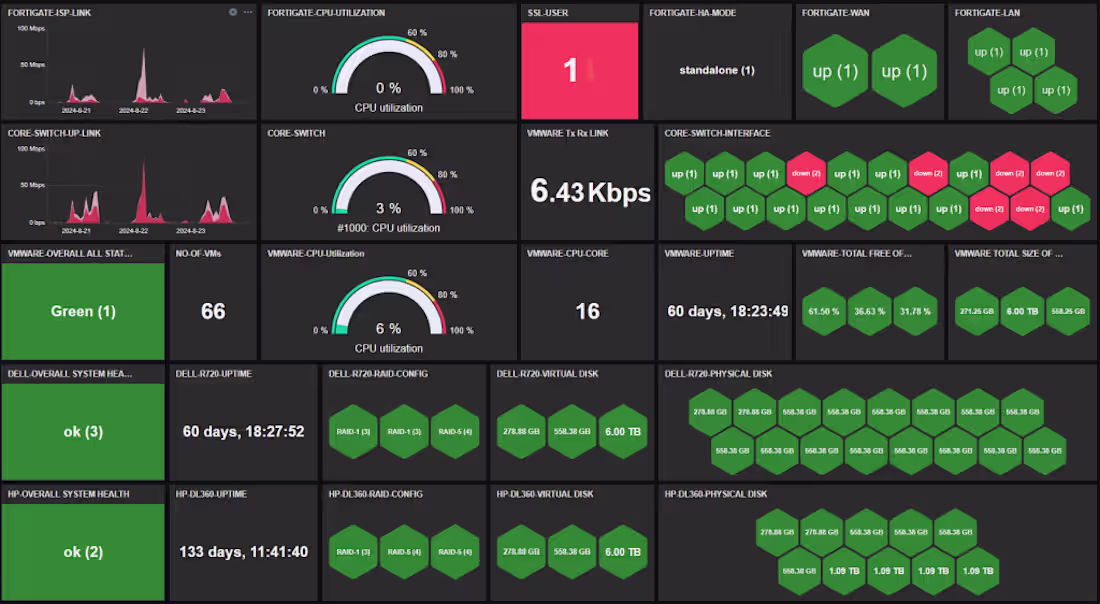Open the FORTIGATE-ISP-LINK panel title
Screen dimensions: 1100x604
[49, 13]
